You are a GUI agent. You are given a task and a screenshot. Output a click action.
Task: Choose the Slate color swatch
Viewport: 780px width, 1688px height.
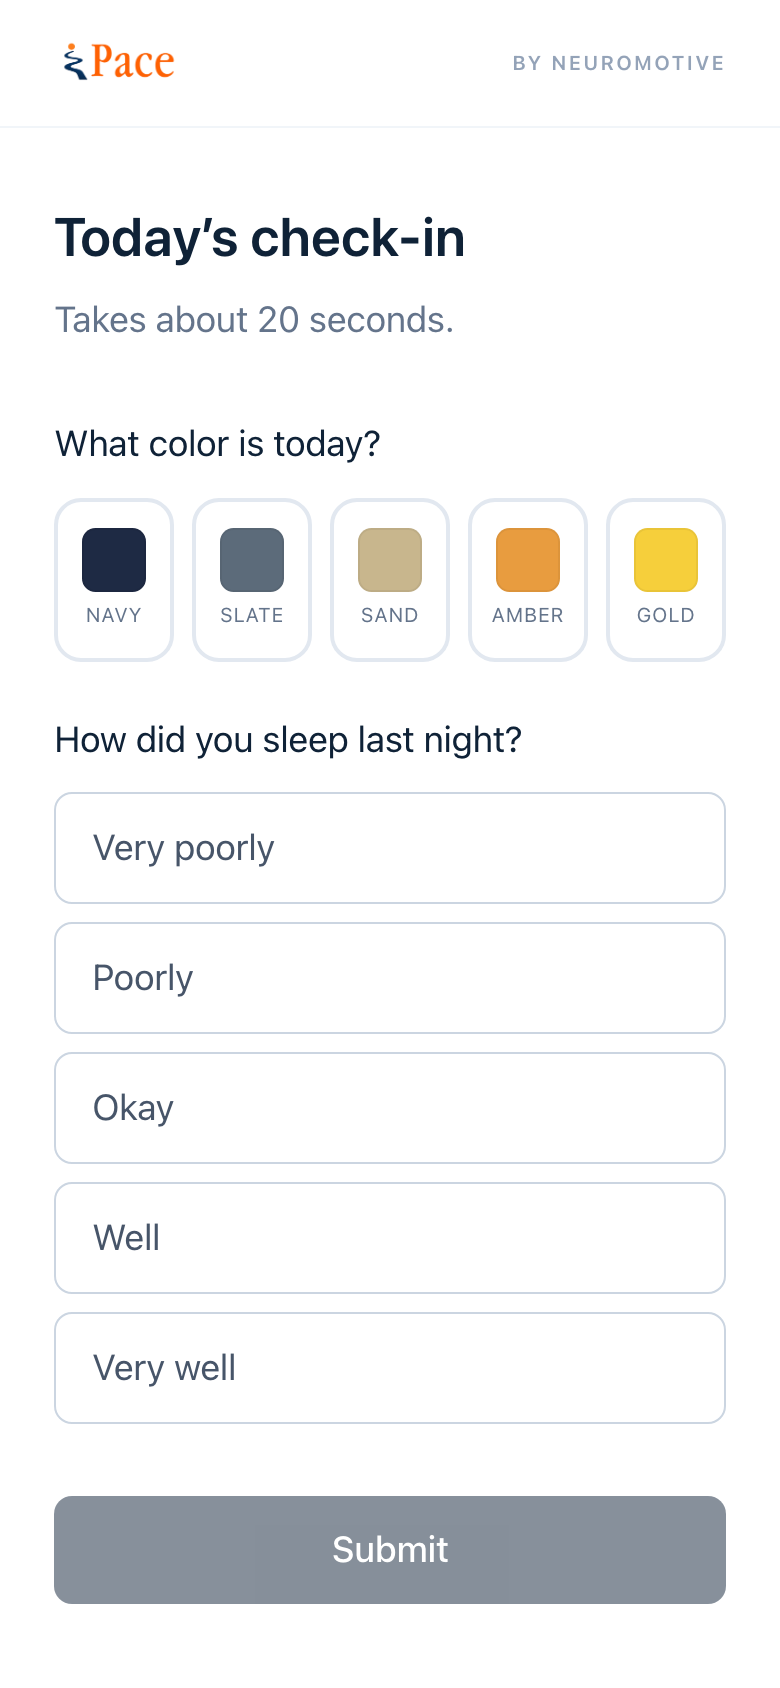click(252, 580)
